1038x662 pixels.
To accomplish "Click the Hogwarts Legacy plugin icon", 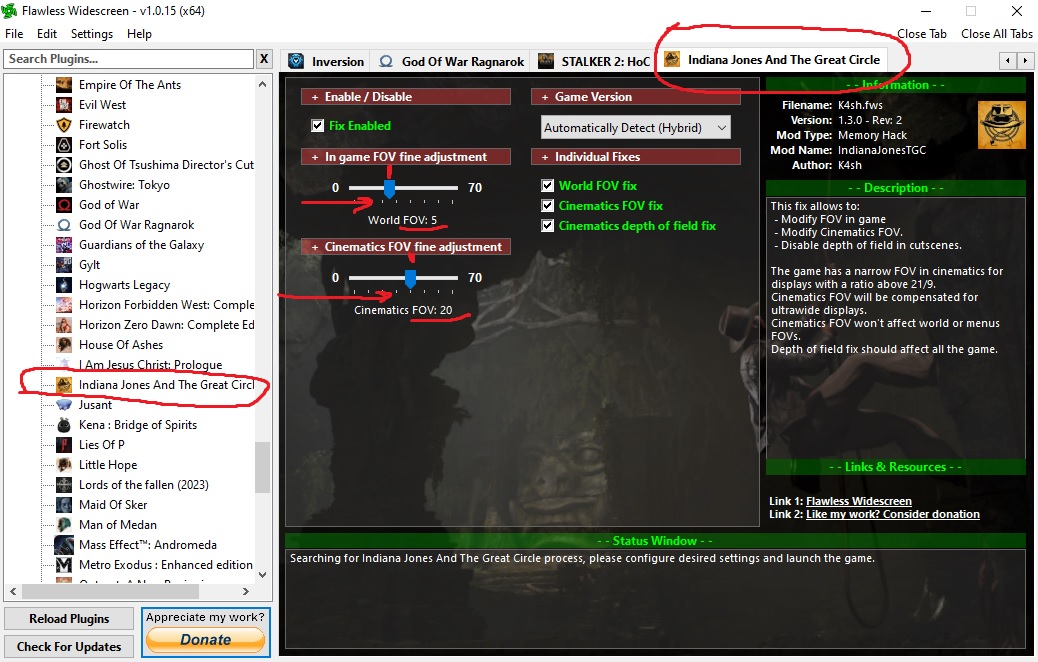I will 64,285.
